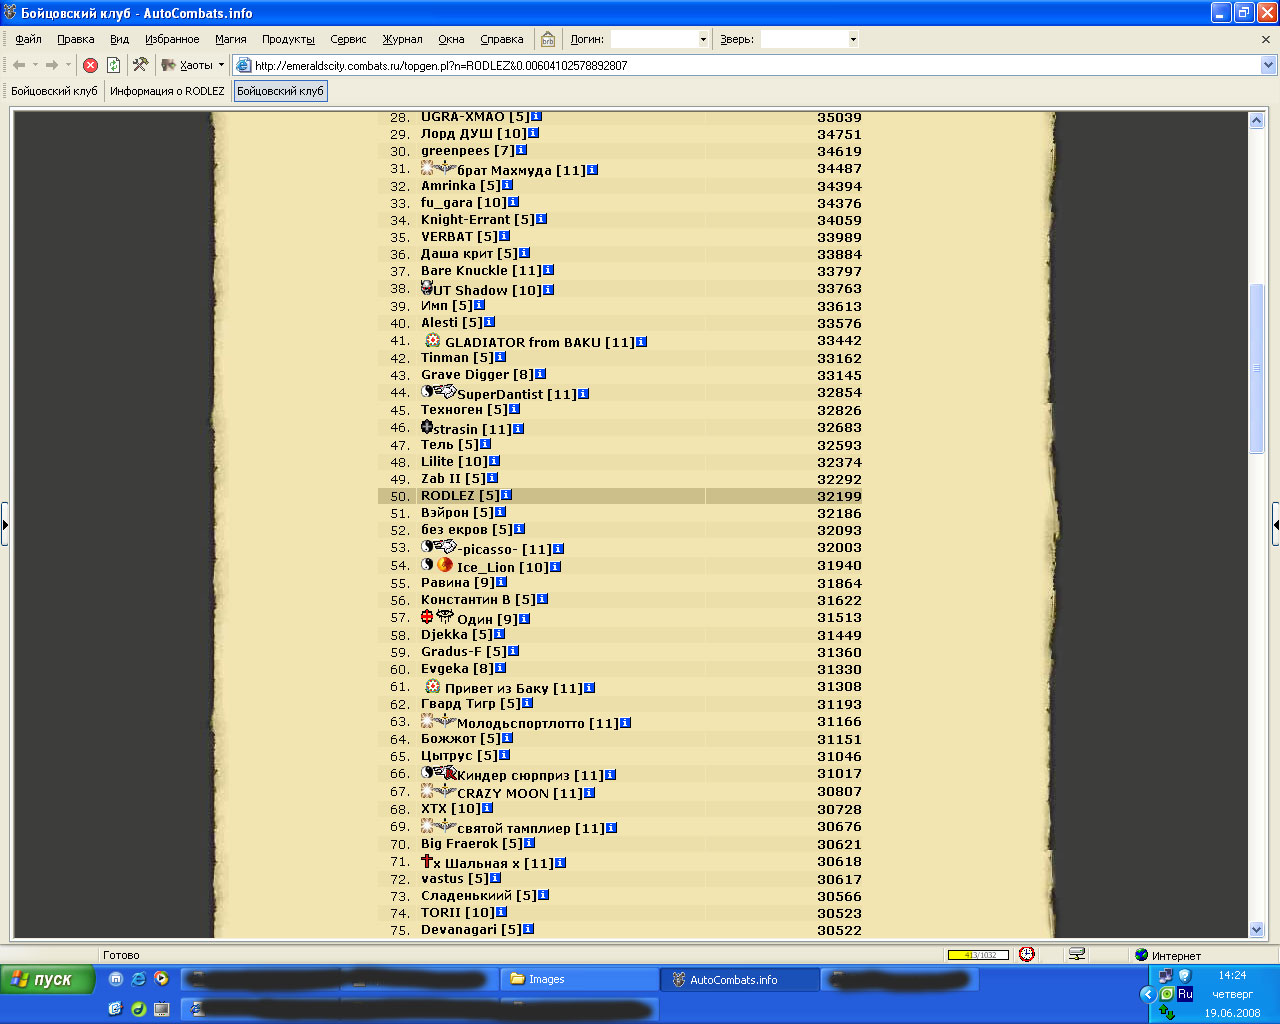The height and width of the screenshot is (1024, 1280).
Task: Open info icon next to Лорд ДУШ [10]
Action: [533, 133]
